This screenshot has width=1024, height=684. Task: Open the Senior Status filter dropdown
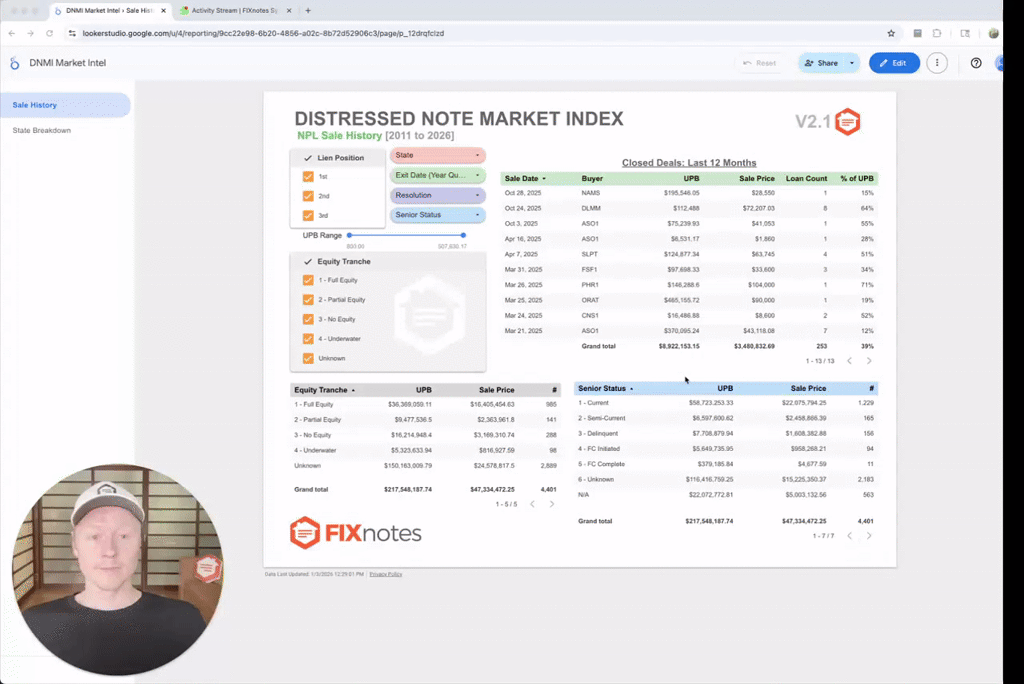[x=438, y=215]
